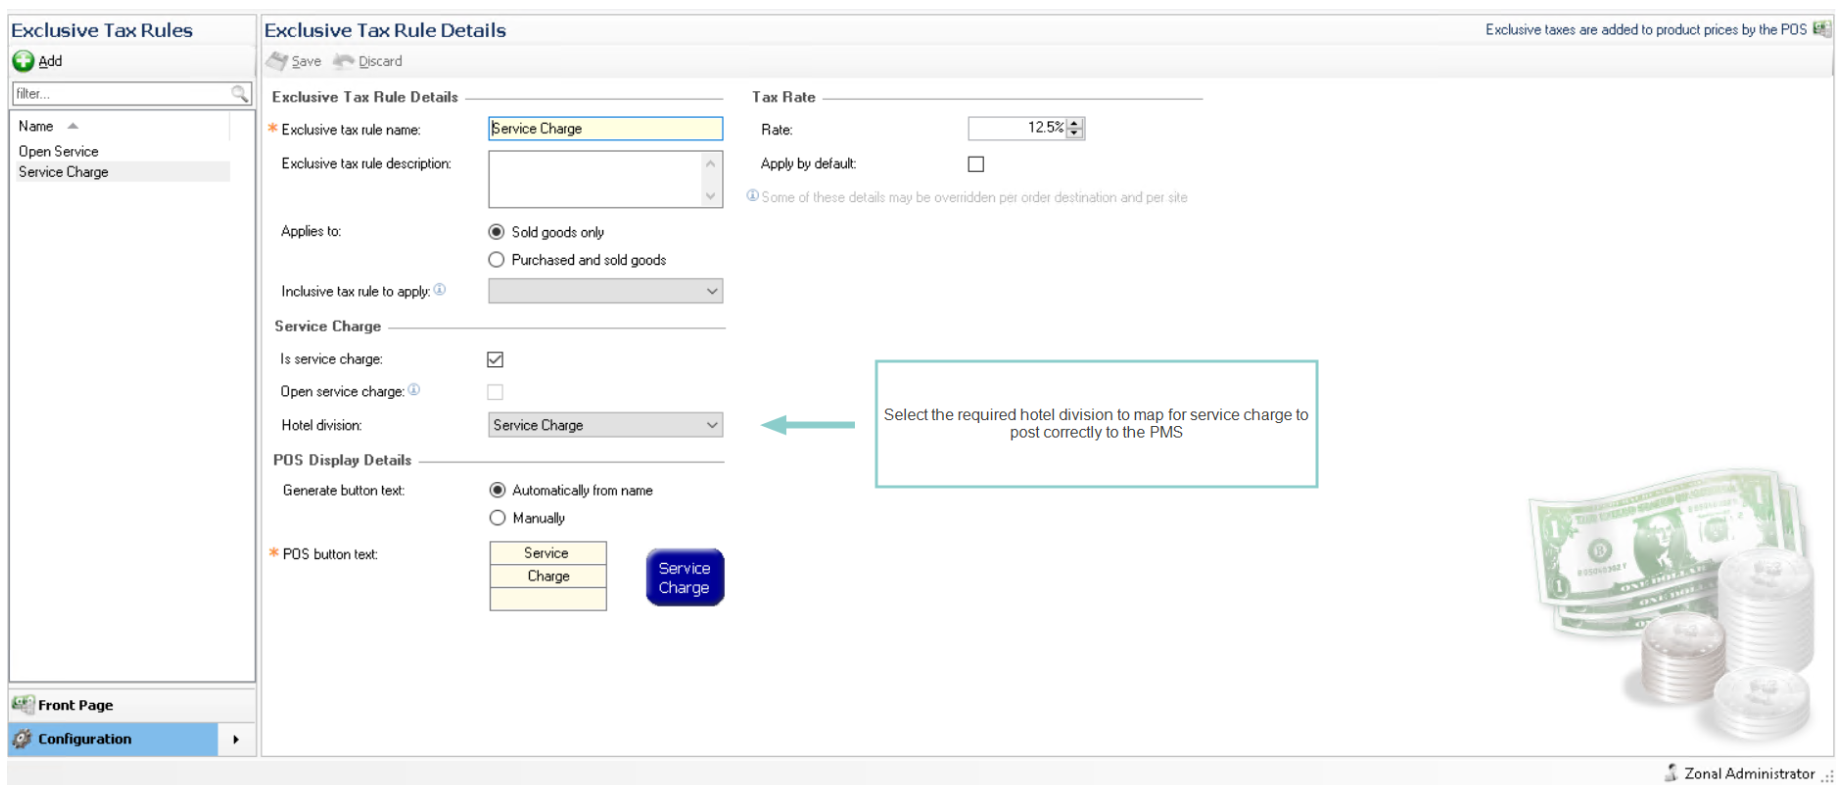Choose Manually for button text generation

coord(497,518)
